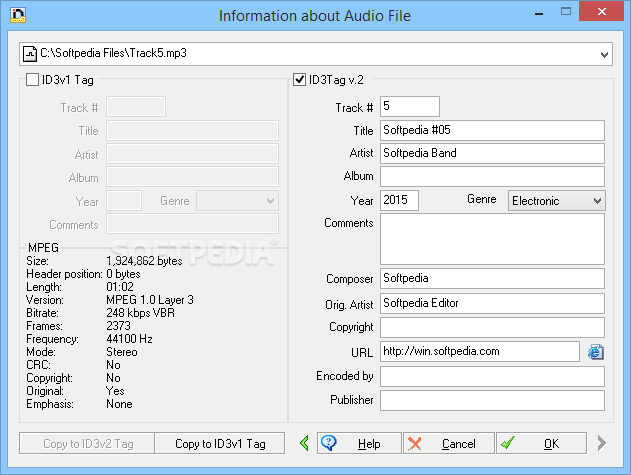Click the ID3v1 Artist field
This screenshot has width=631, height=475.
(192, 154)
